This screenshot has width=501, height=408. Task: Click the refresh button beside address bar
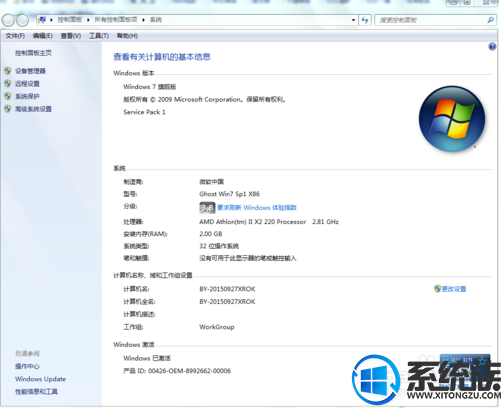[x=365, y=20]
